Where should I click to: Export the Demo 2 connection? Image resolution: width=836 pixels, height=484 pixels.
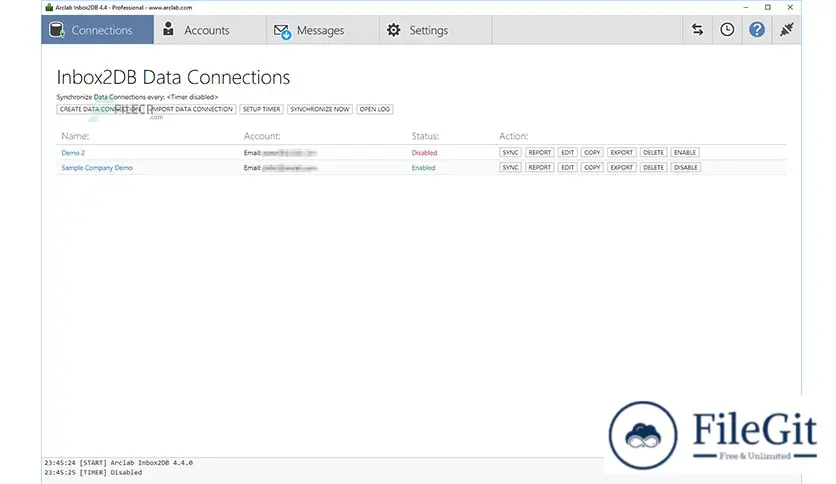point(622,152)
